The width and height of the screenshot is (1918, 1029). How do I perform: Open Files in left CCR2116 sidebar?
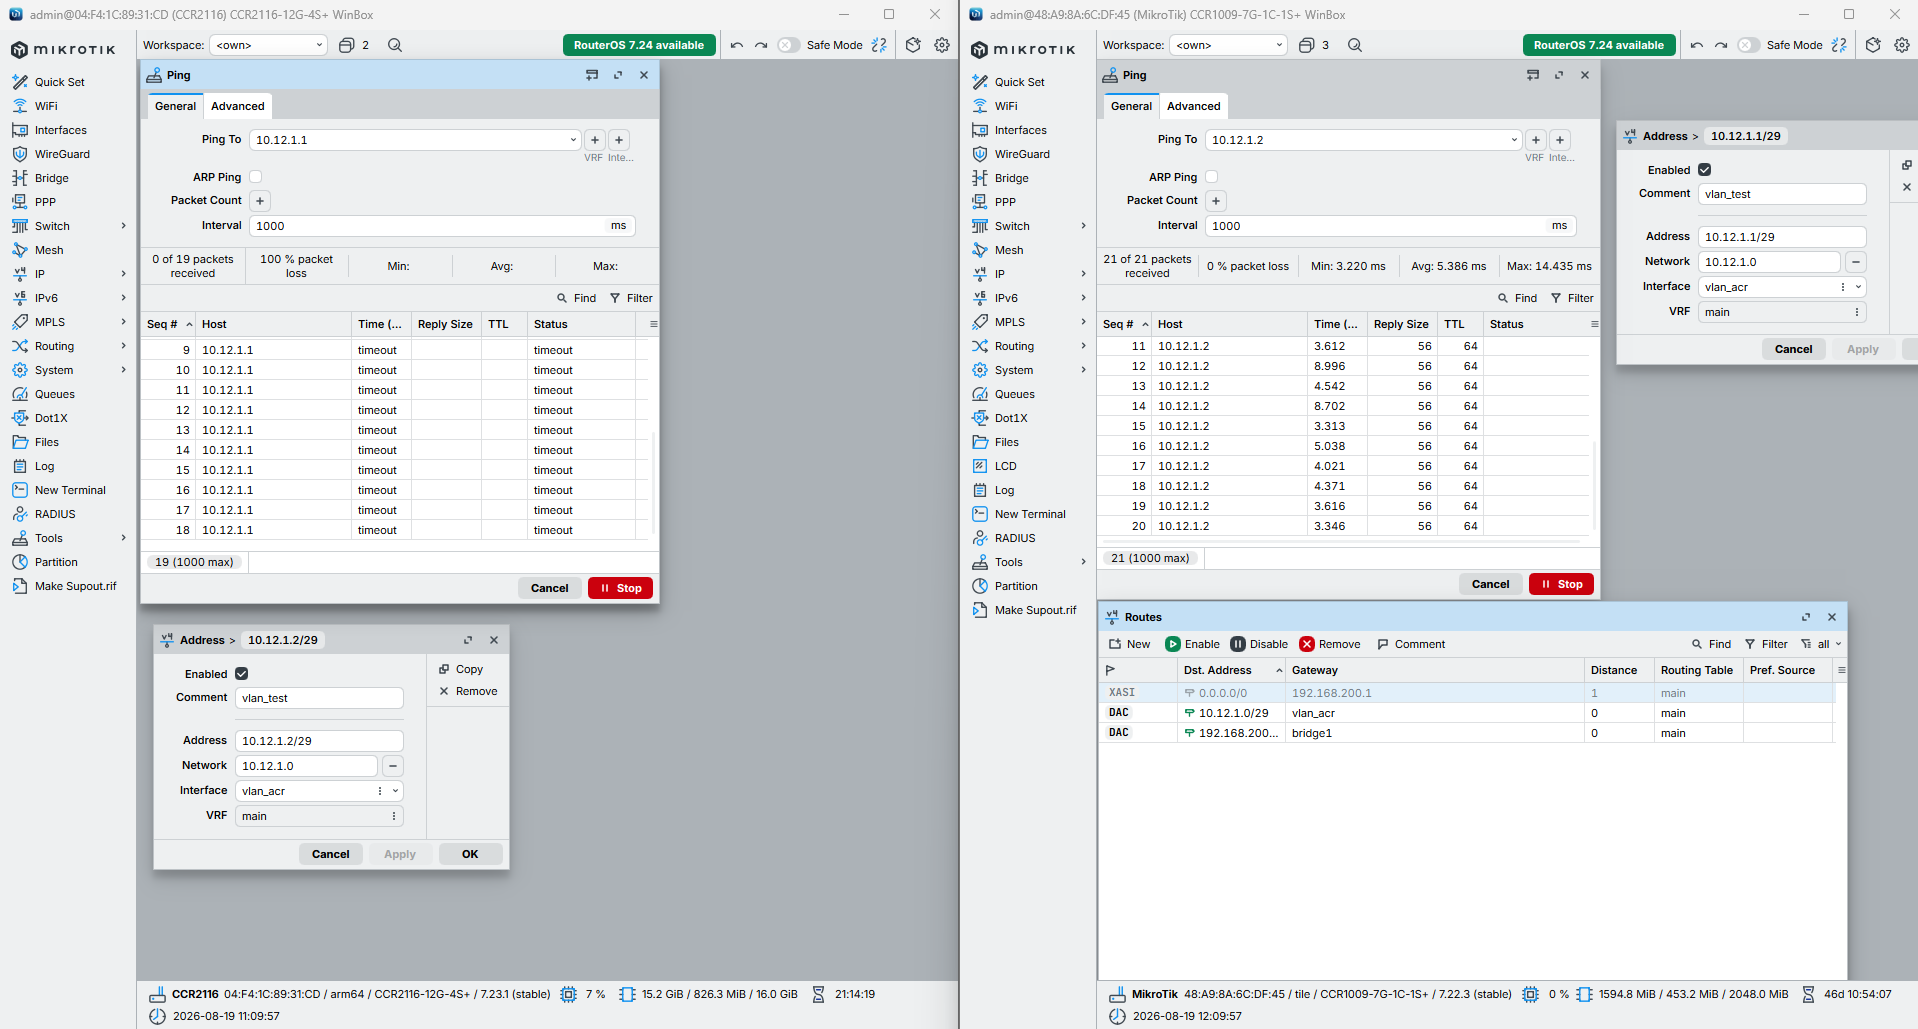46,442
